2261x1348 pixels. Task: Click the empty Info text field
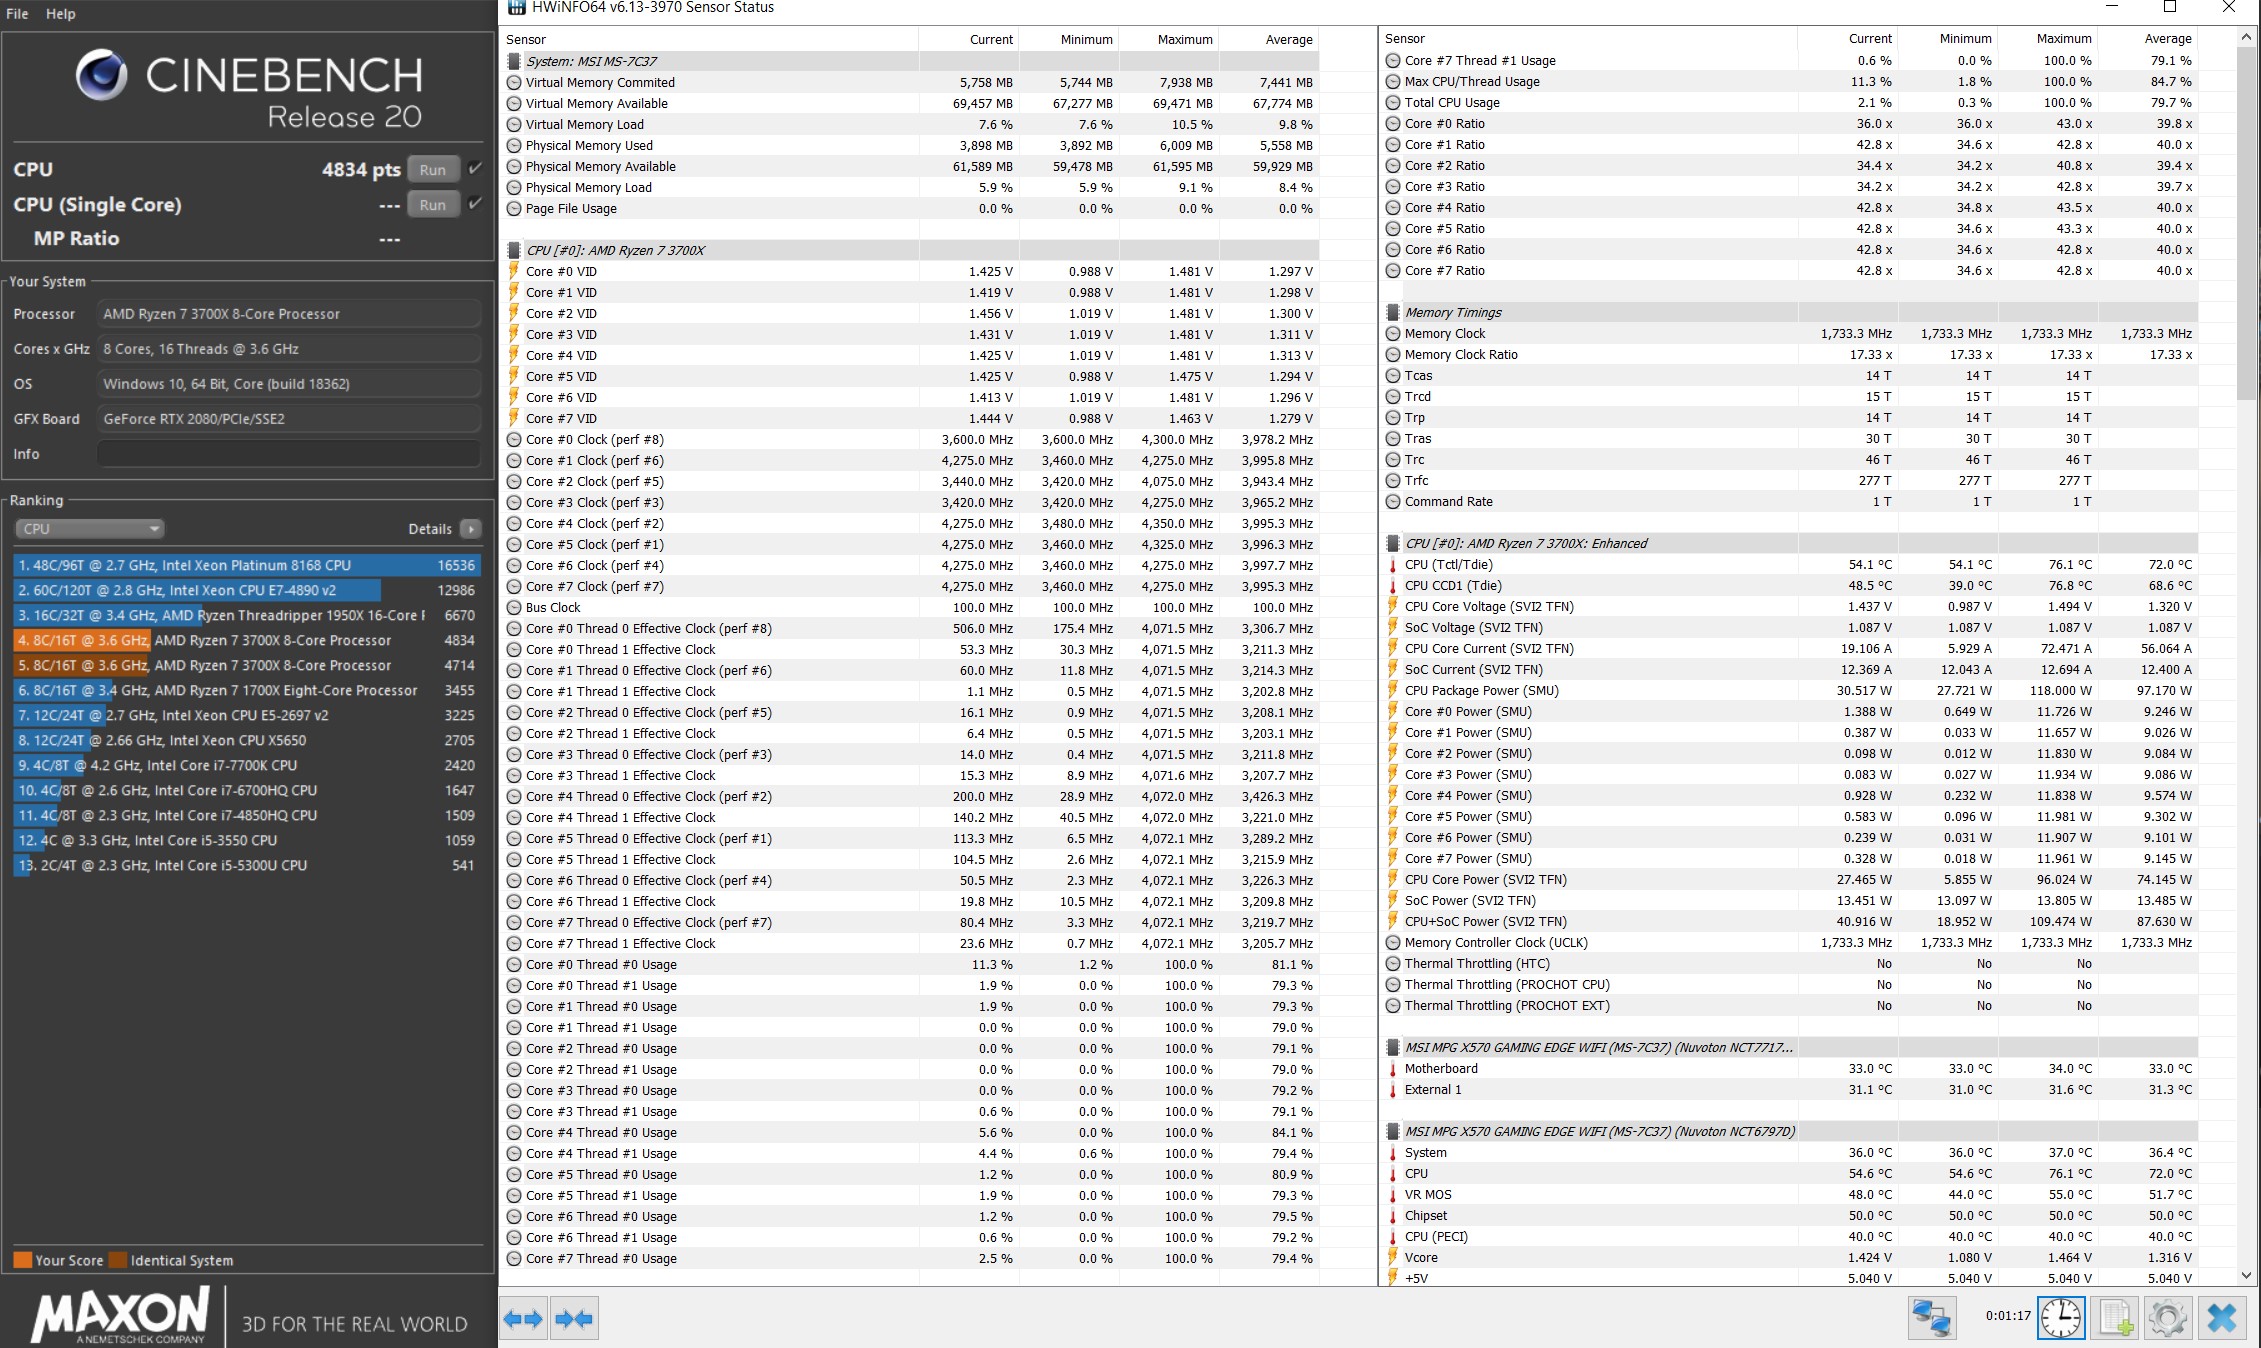click(288, 454)
